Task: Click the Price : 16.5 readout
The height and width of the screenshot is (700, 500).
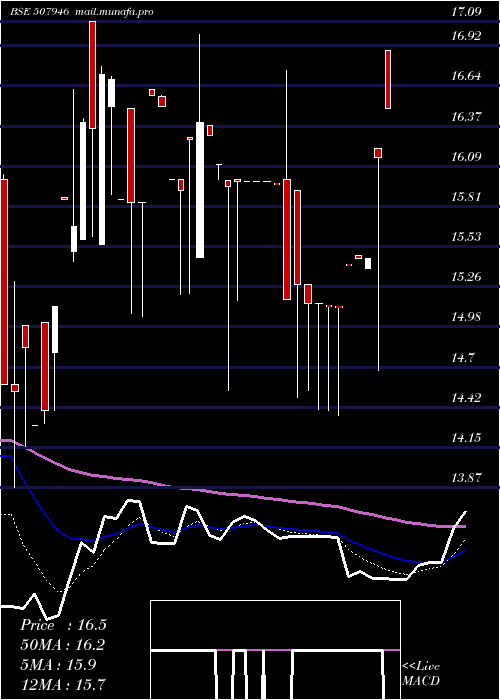Action: tap(63, 625)
